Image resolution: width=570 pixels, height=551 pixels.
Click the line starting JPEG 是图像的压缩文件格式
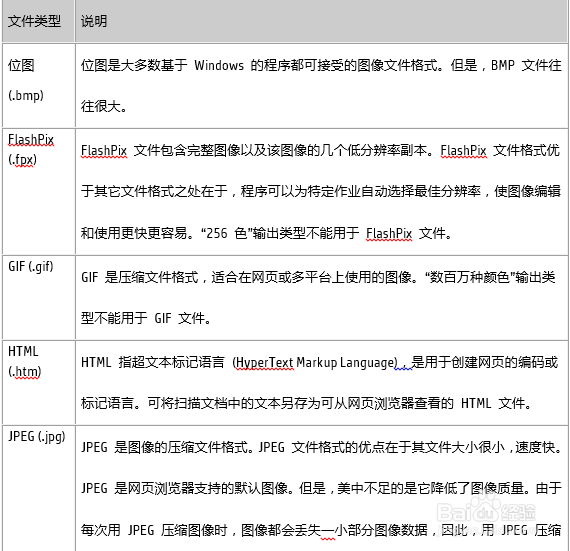point(321,447)
